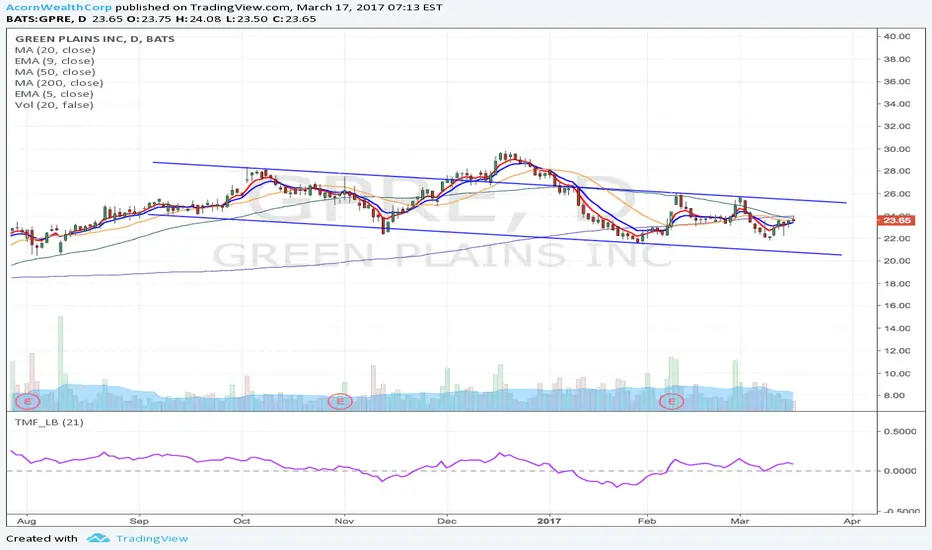Image resolution: width=932 pixels, height=550 pixels.
Task: Click the earnings E marker near Feb
Action: point(672,401)
